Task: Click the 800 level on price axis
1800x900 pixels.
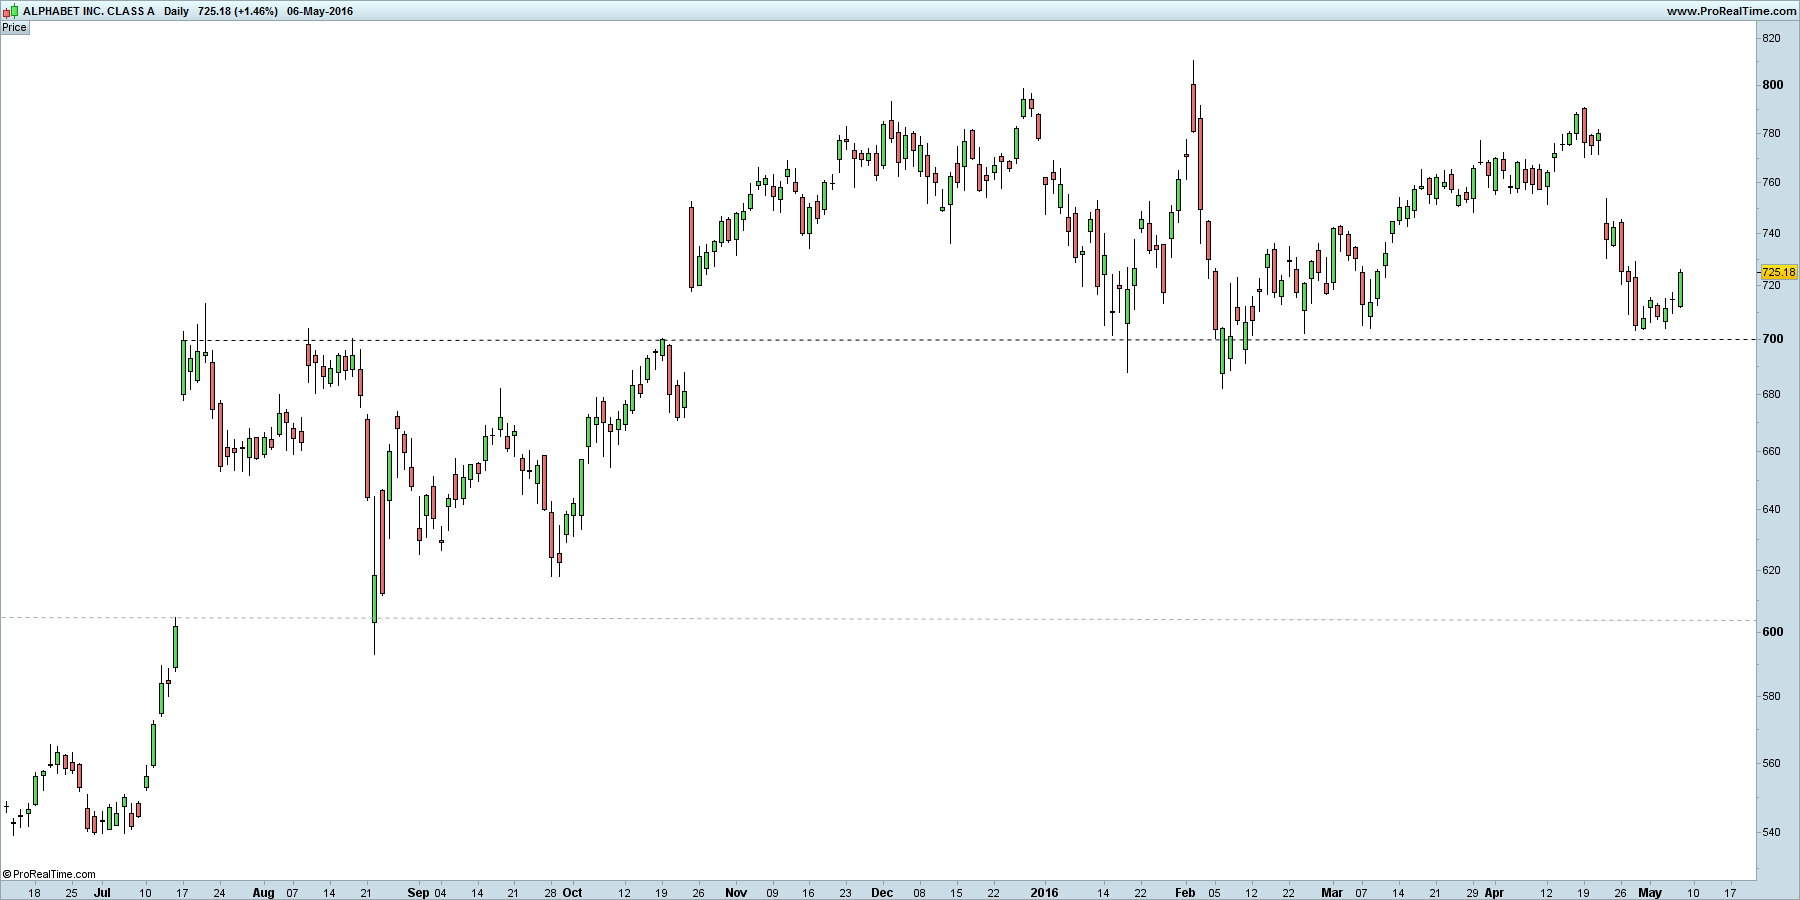Action: click(1772, 85)
